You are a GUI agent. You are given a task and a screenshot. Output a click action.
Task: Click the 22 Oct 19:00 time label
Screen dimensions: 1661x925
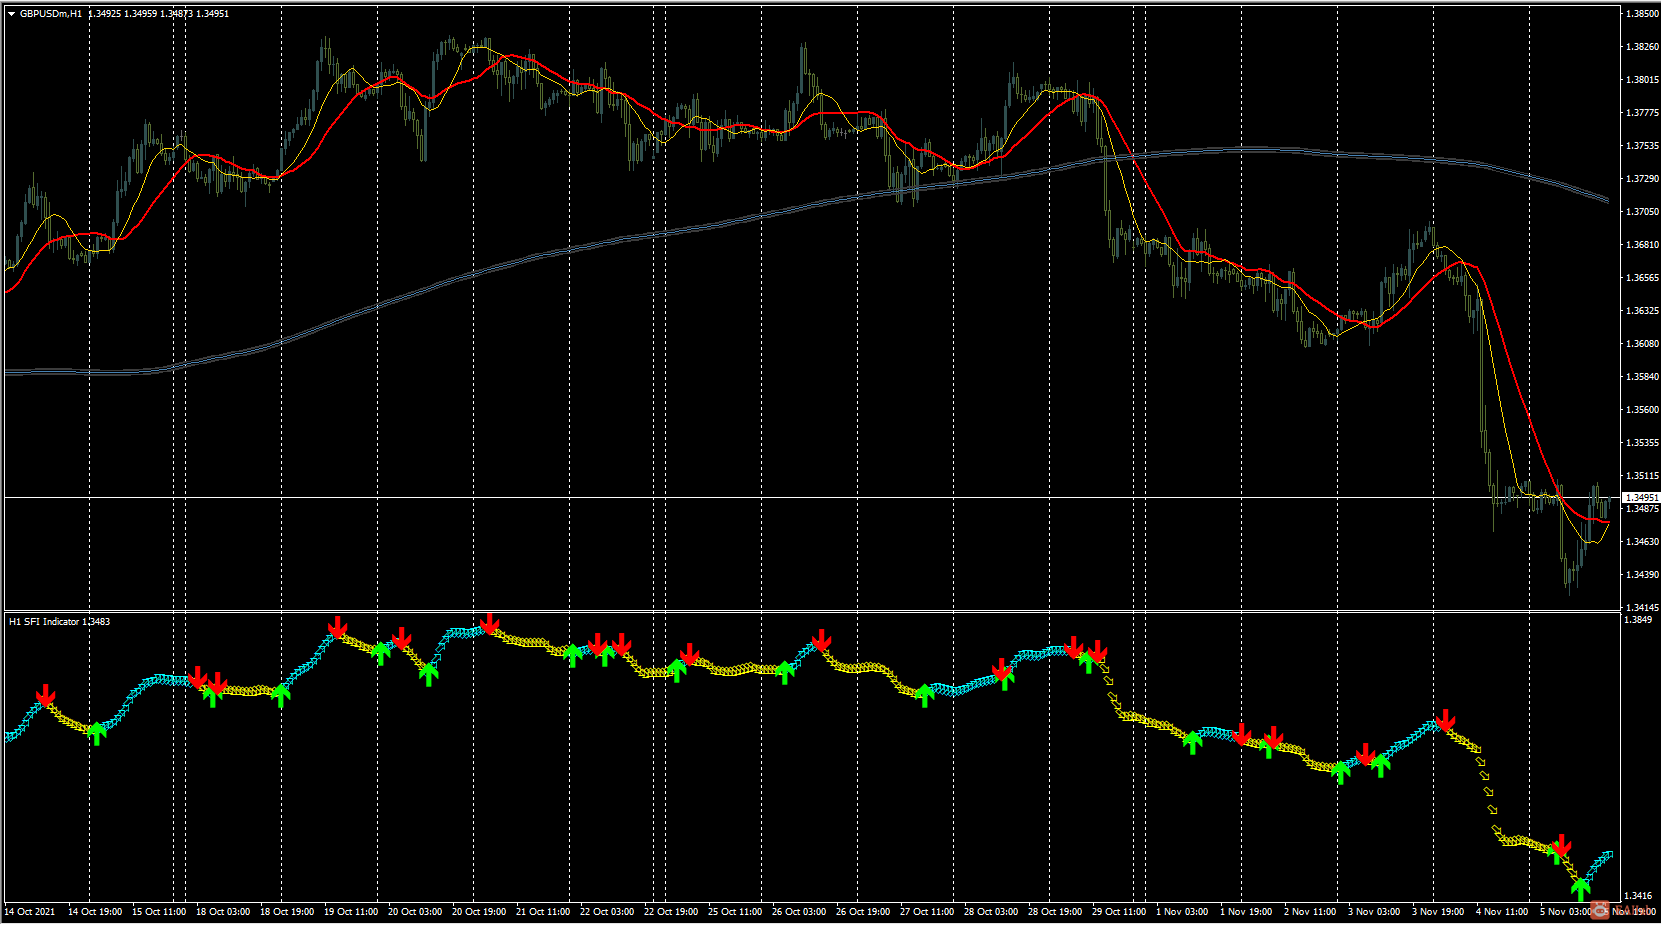(x=671, y=912)
